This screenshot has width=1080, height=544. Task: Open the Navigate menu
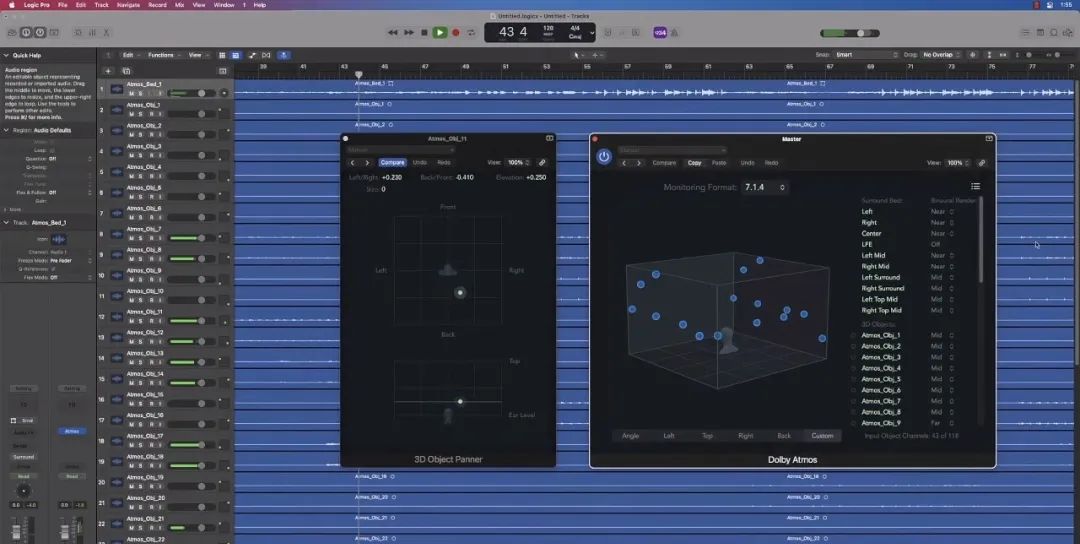click(x=128, y=5)
